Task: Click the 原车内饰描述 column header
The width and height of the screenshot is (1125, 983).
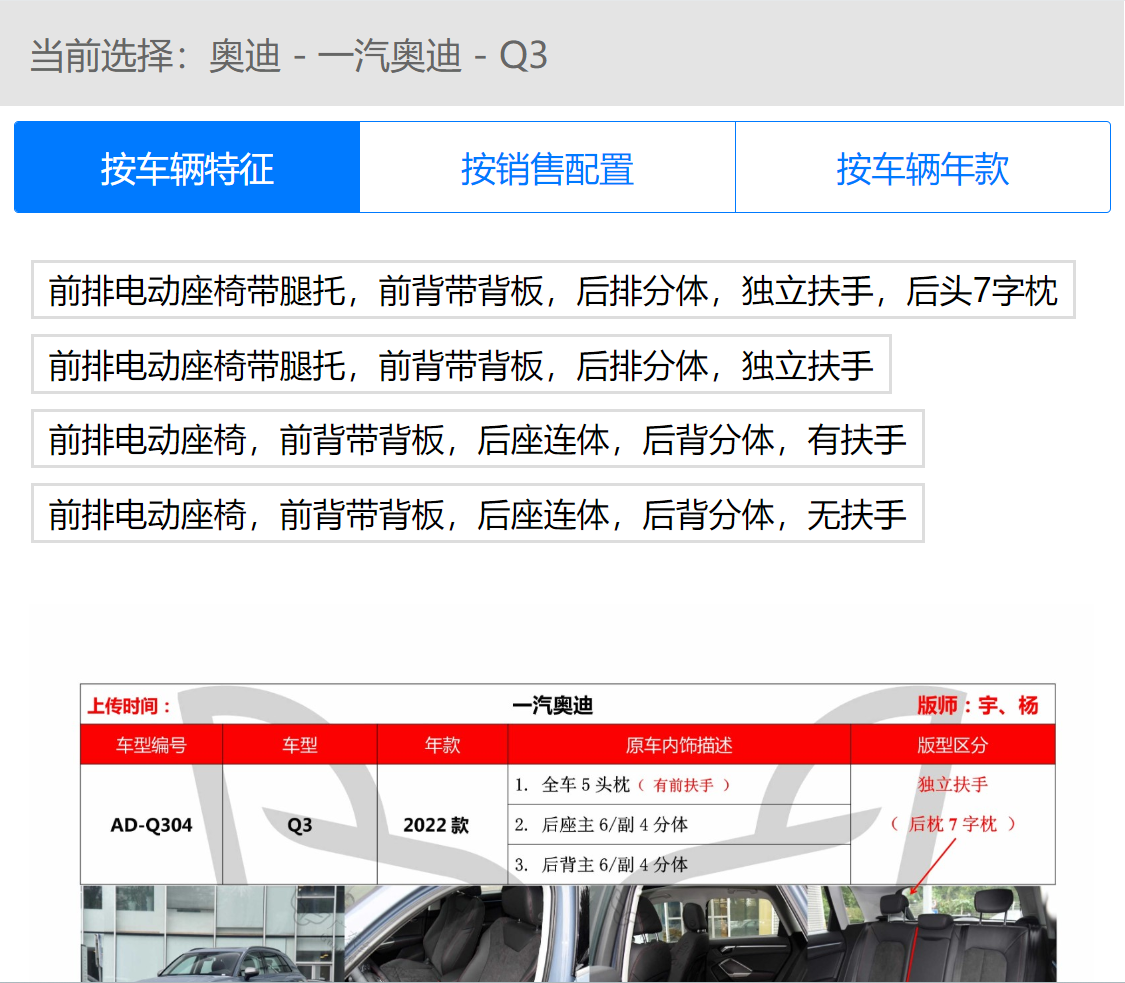Action: [679, 745]
